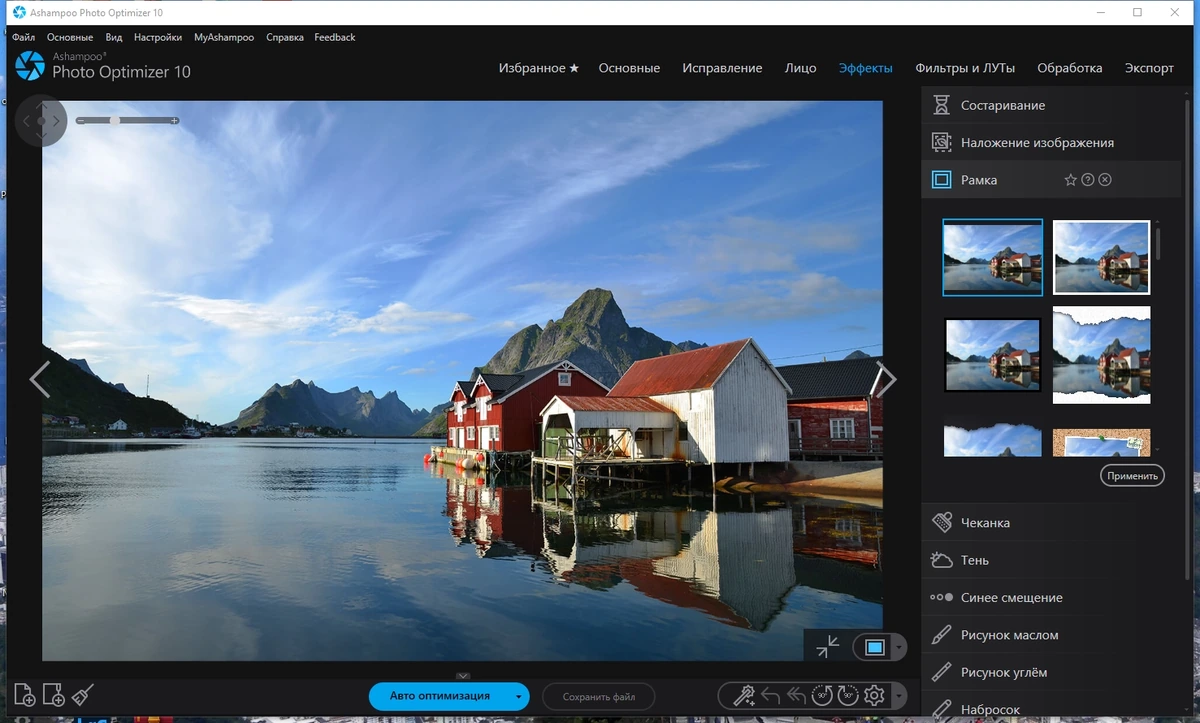Open the Синее смещение effect

[1050, 598]
